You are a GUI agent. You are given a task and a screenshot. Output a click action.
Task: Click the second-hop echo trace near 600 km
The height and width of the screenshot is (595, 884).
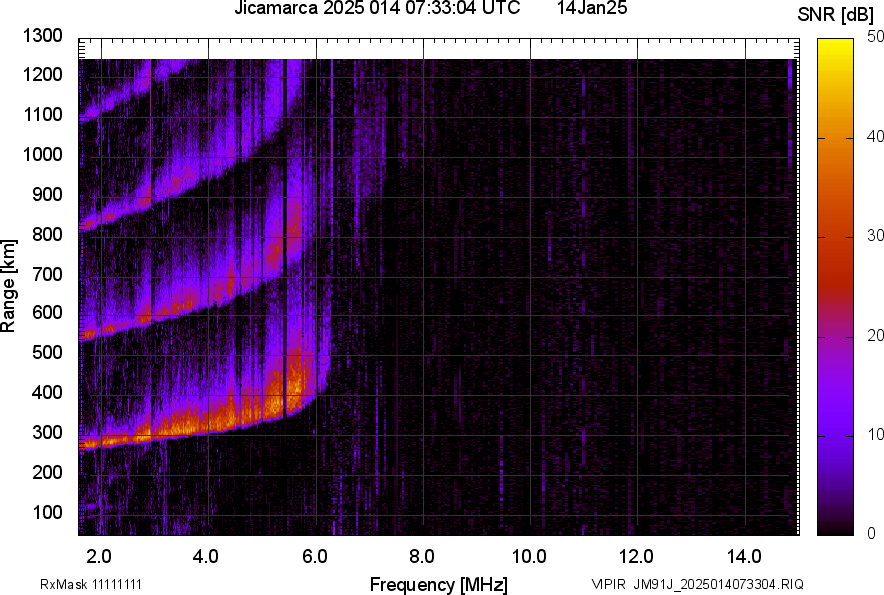click(x=186, y=307)
